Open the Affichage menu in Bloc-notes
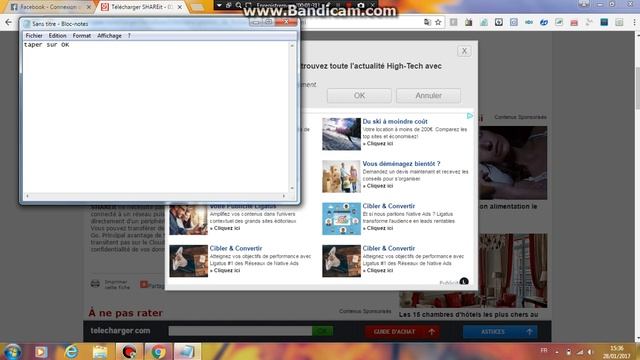The image size is (640, 360). [x=109, y=36]
